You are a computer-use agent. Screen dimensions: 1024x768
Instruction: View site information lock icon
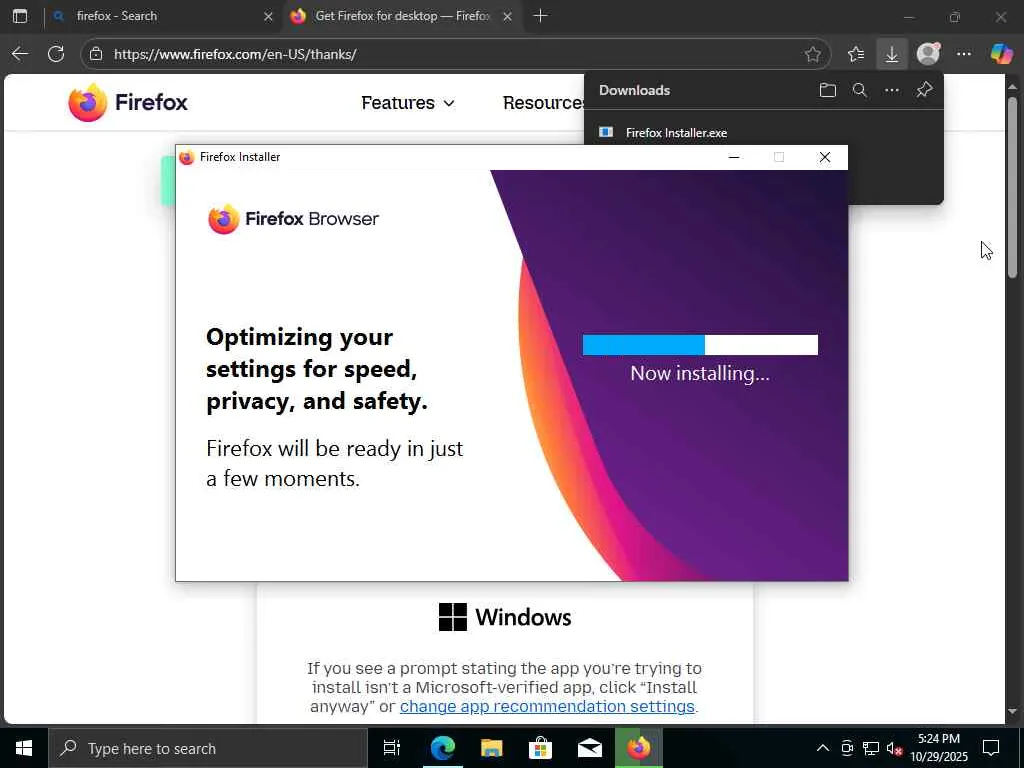[96, 54]
